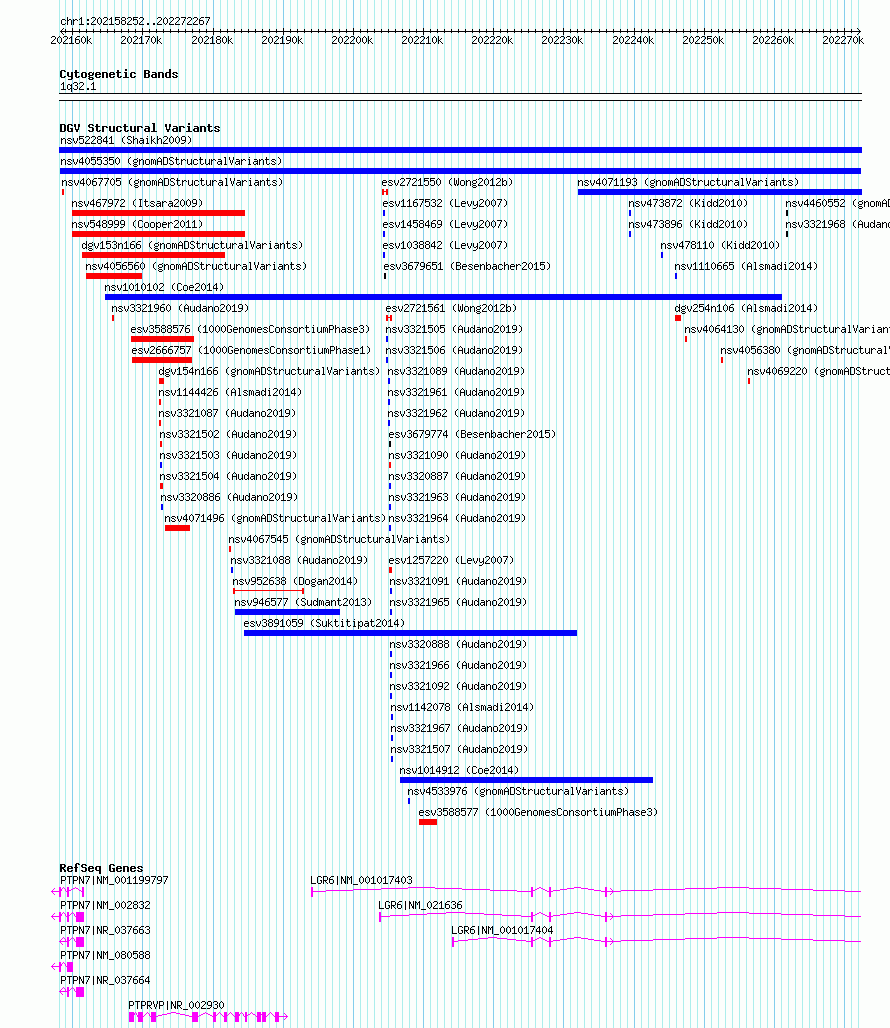Open nsv3321087 (Audano2019) label
The image size is (890, 1028).
point(227,413)
